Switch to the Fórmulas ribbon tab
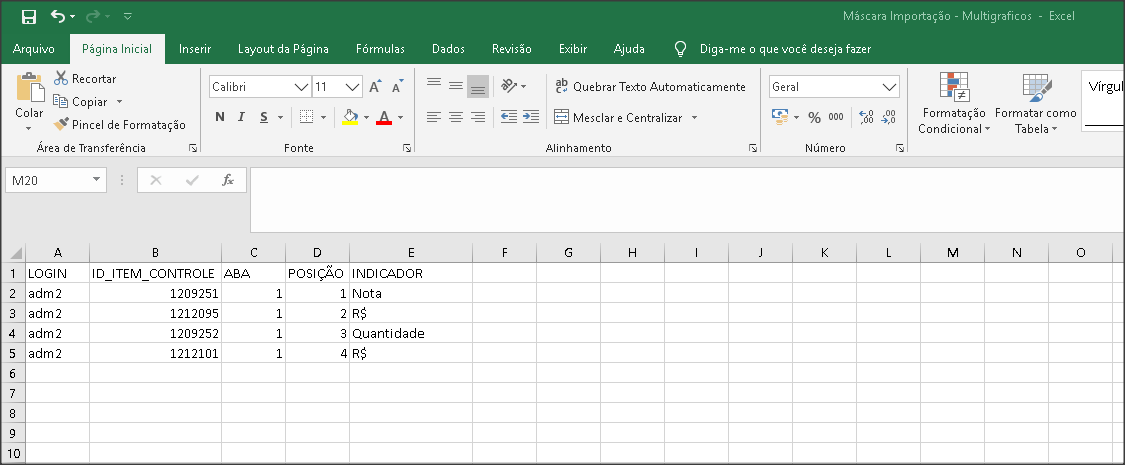The height and width of the screenshot is (465, 1125). [380, 49]
